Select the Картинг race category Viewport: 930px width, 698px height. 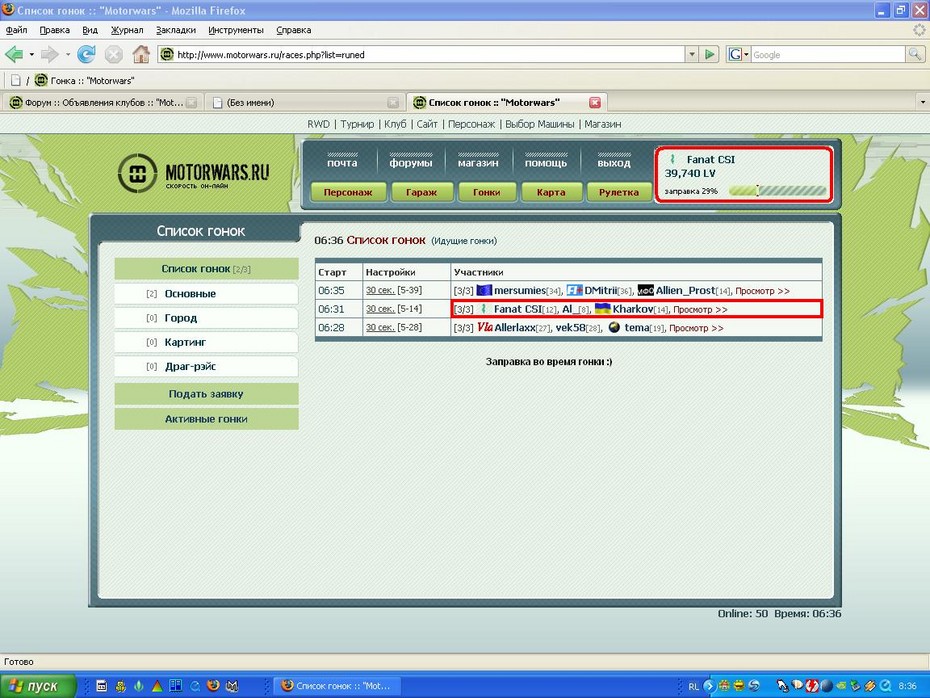(206, 342)
